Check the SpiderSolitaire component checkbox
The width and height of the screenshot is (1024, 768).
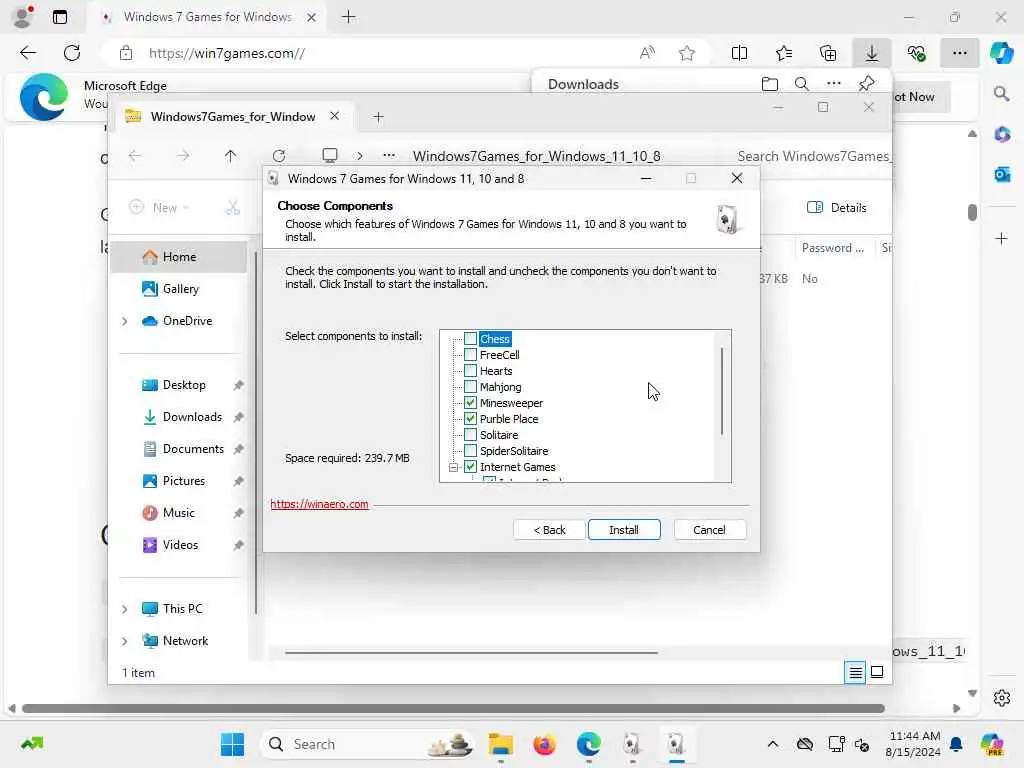[470, 451]
